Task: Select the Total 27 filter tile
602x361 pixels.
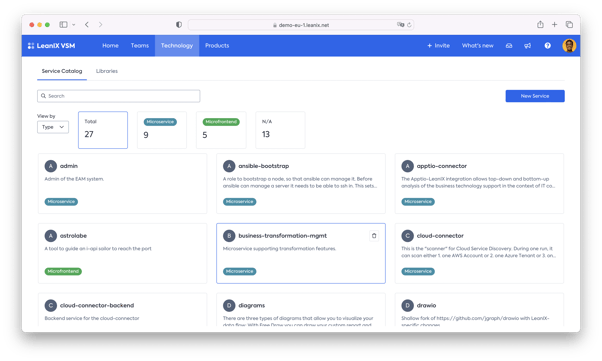Action: pyautogui.click(x=103, y=130)
